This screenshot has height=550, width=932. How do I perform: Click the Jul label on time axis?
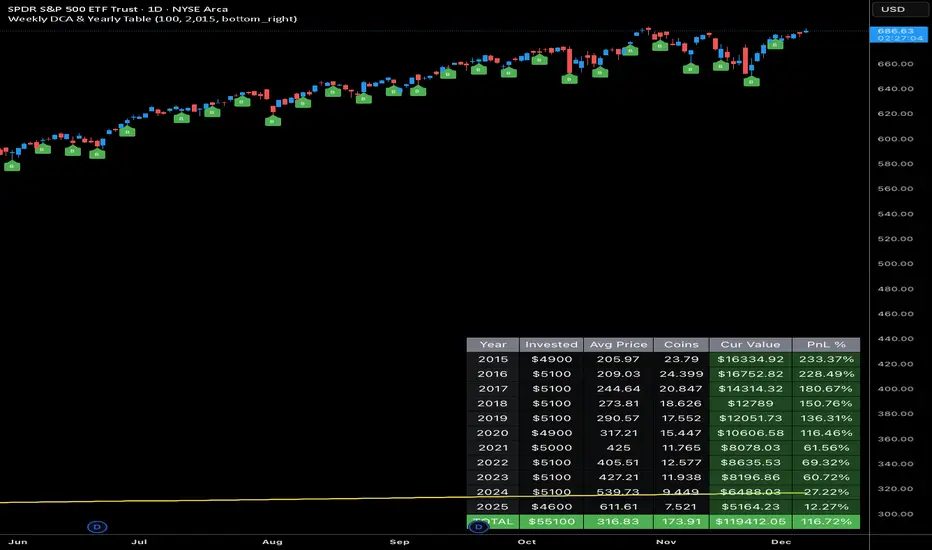(139, 541)
